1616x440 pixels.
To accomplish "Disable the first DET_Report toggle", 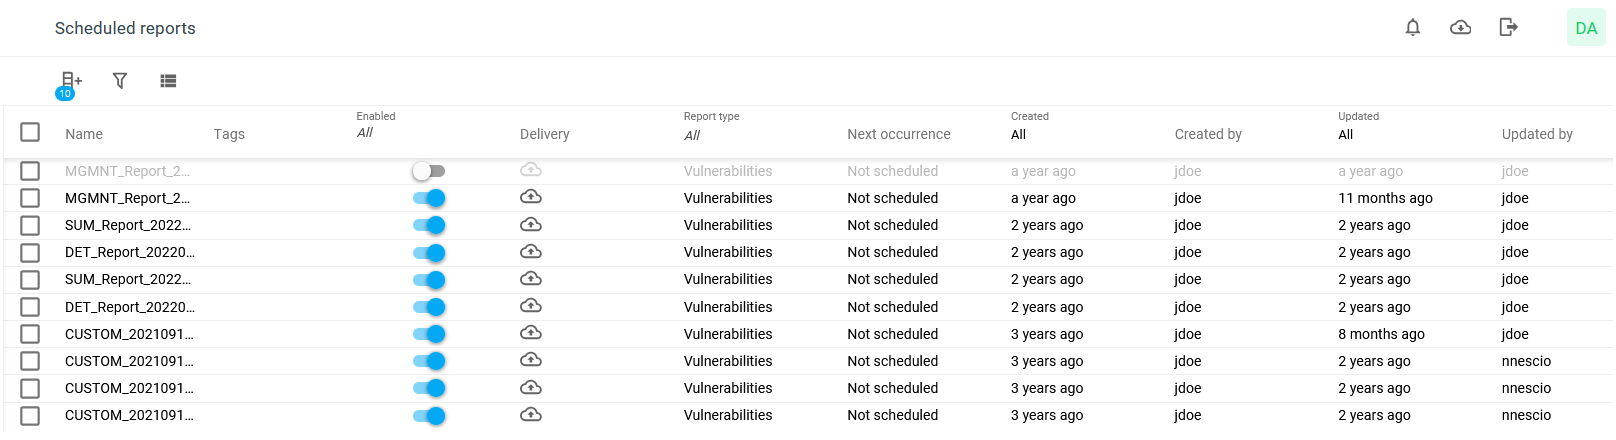I will click(429, 253).
